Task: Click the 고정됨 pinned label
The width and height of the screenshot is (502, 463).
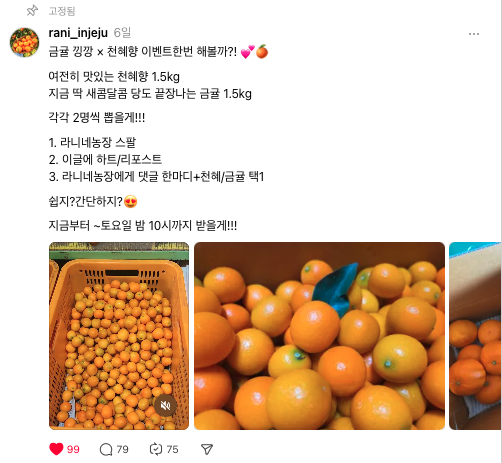Action: pos(62,11)
